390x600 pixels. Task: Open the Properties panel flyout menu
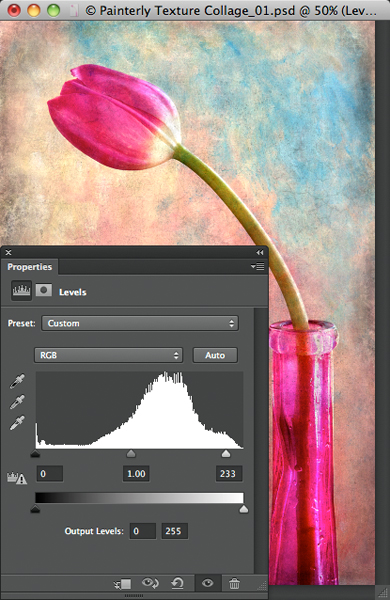pos(258,266)
